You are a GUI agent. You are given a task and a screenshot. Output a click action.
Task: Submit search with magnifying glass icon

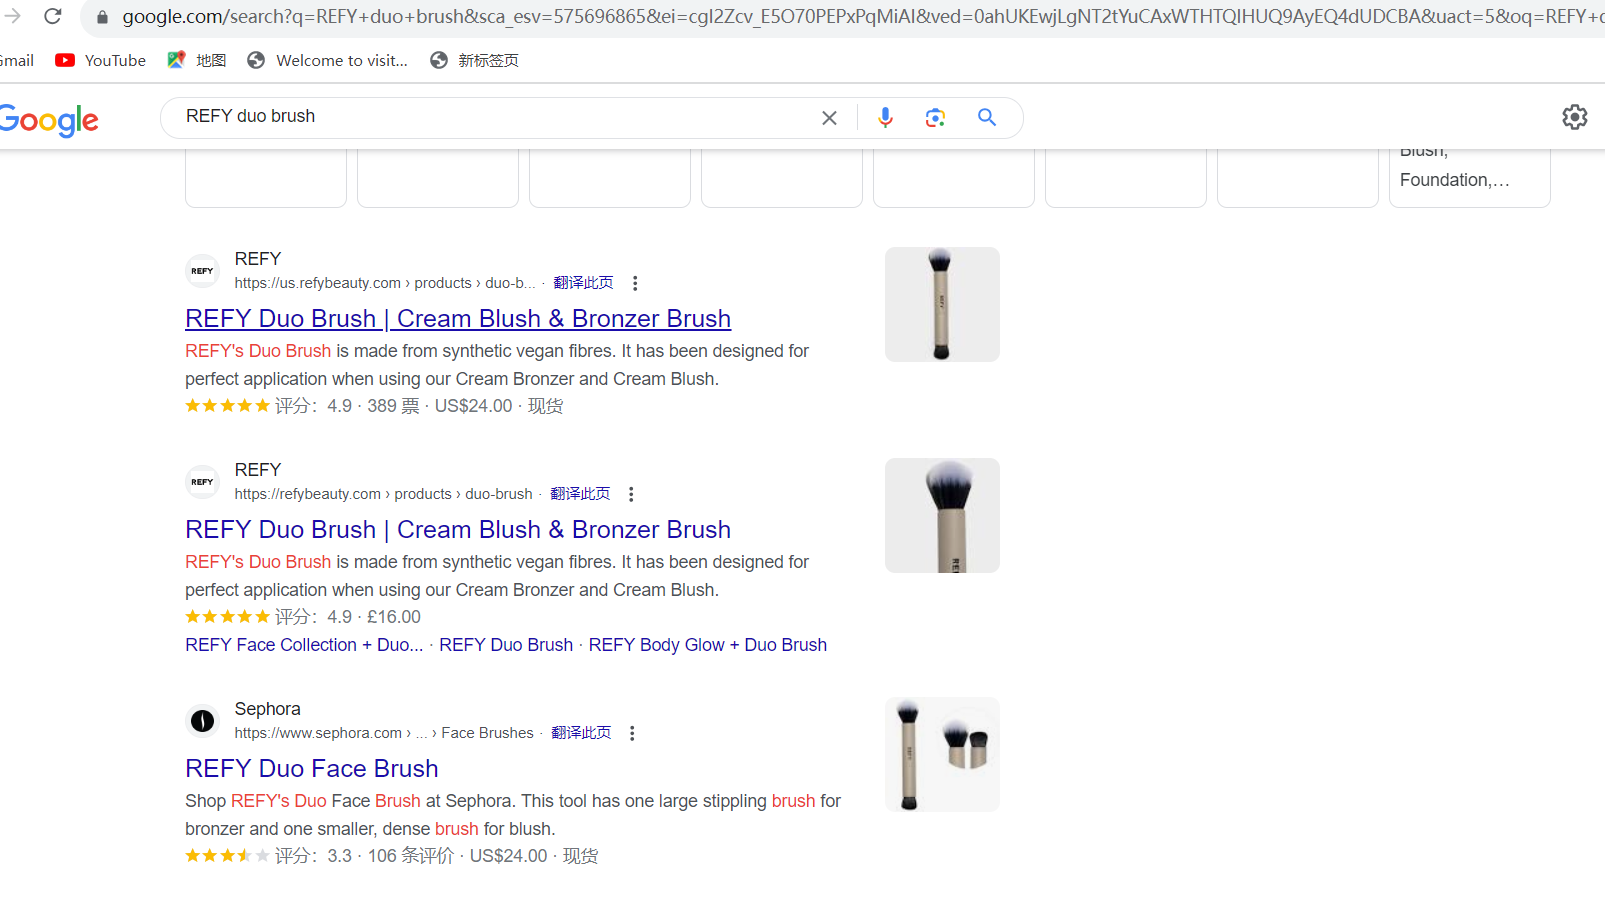987,117
